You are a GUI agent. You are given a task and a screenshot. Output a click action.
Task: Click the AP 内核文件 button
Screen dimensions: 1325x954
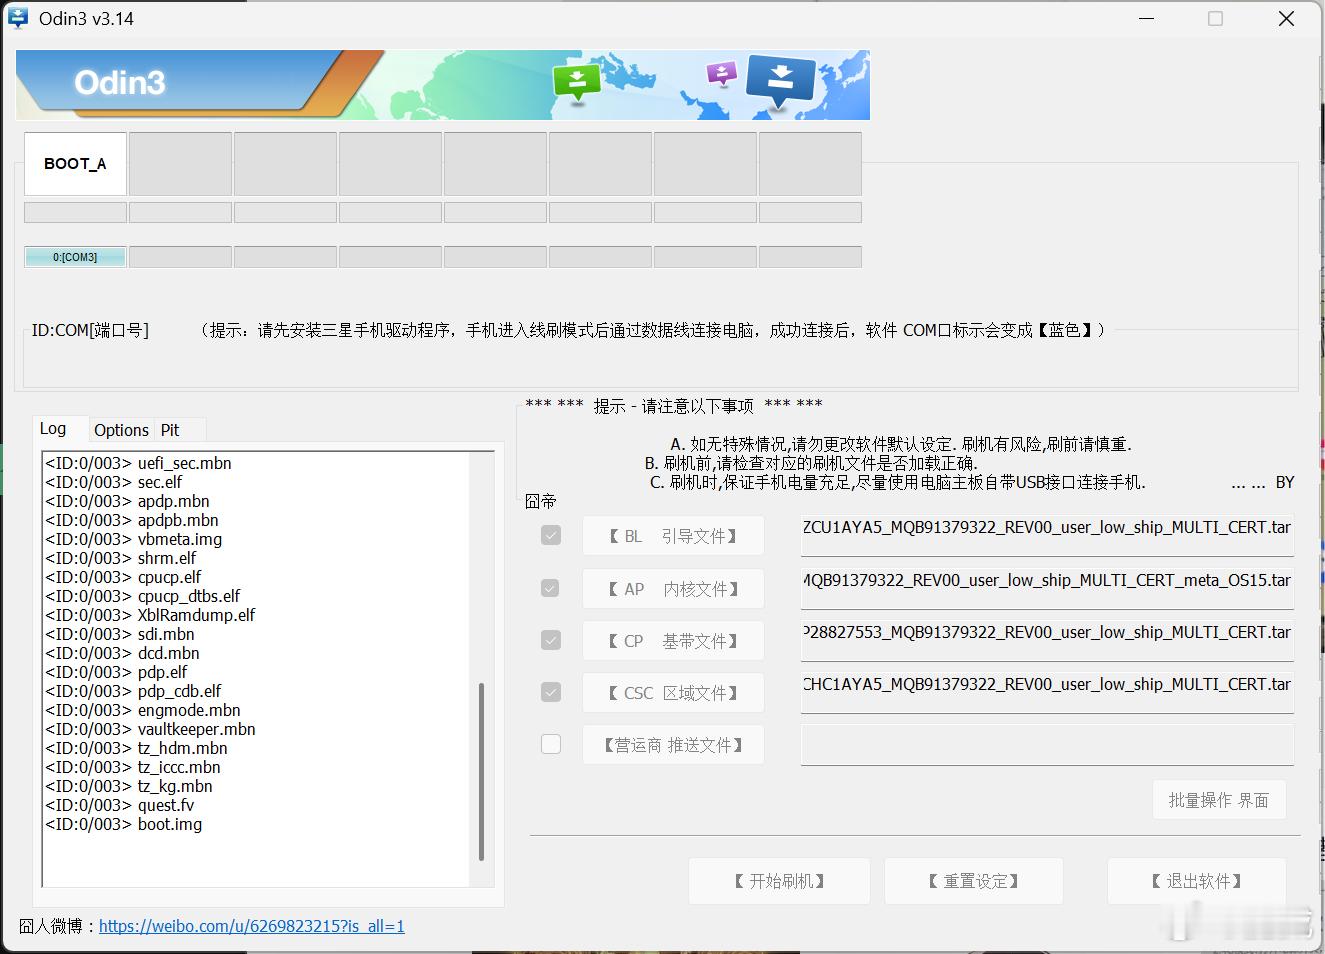pyautogui.click(x=673, y=589)
